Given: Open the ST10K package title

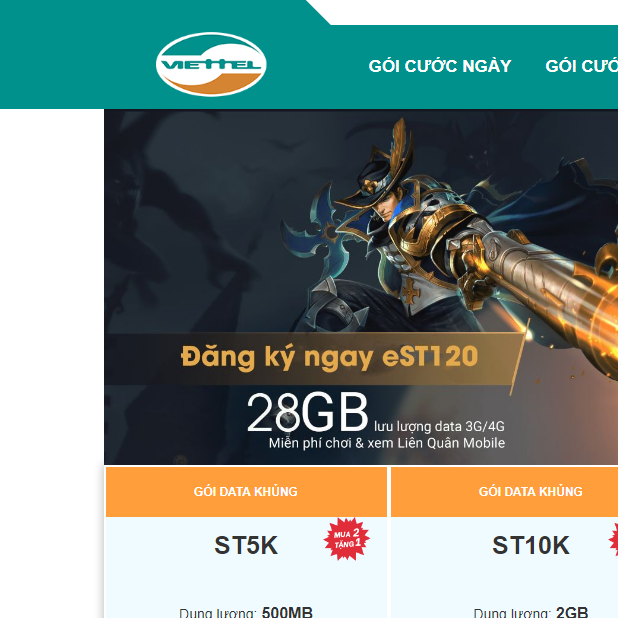Looking at the screenshot, I should pyautogui.click(x=531, y=545).
